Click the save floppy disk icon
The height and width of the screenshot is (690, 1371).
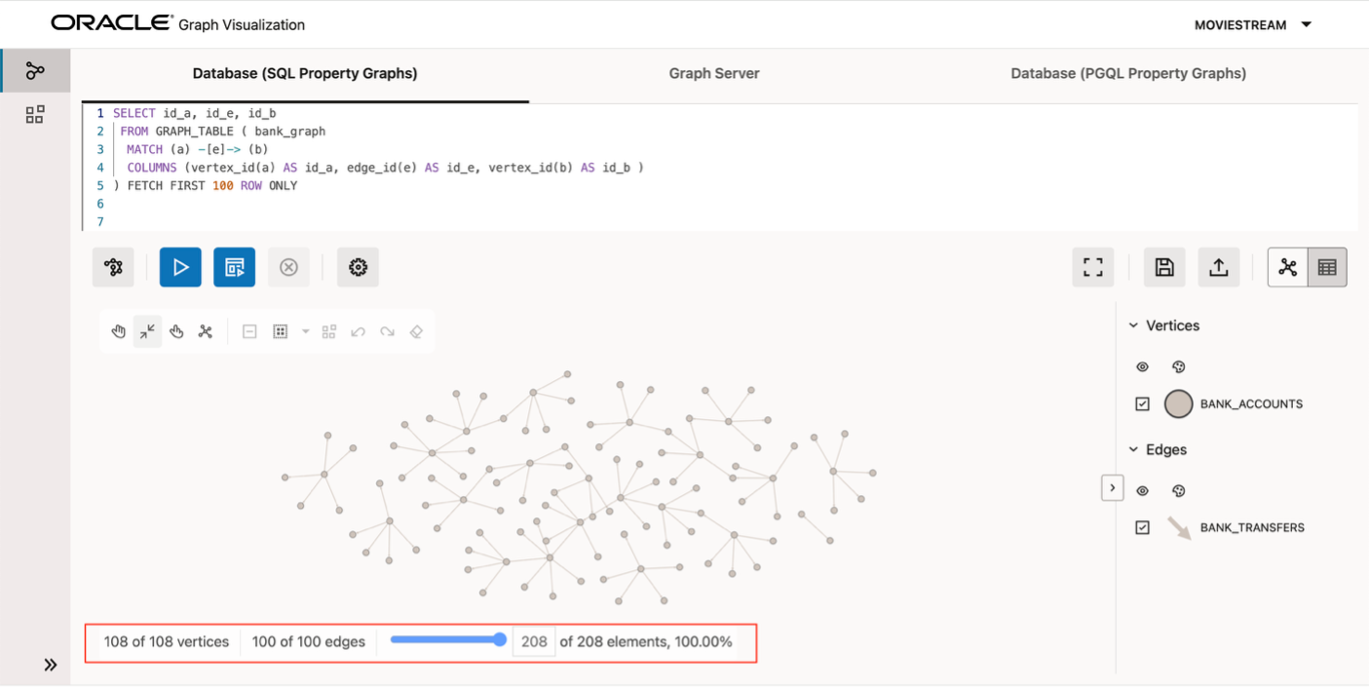click(x=1164, y=267)
